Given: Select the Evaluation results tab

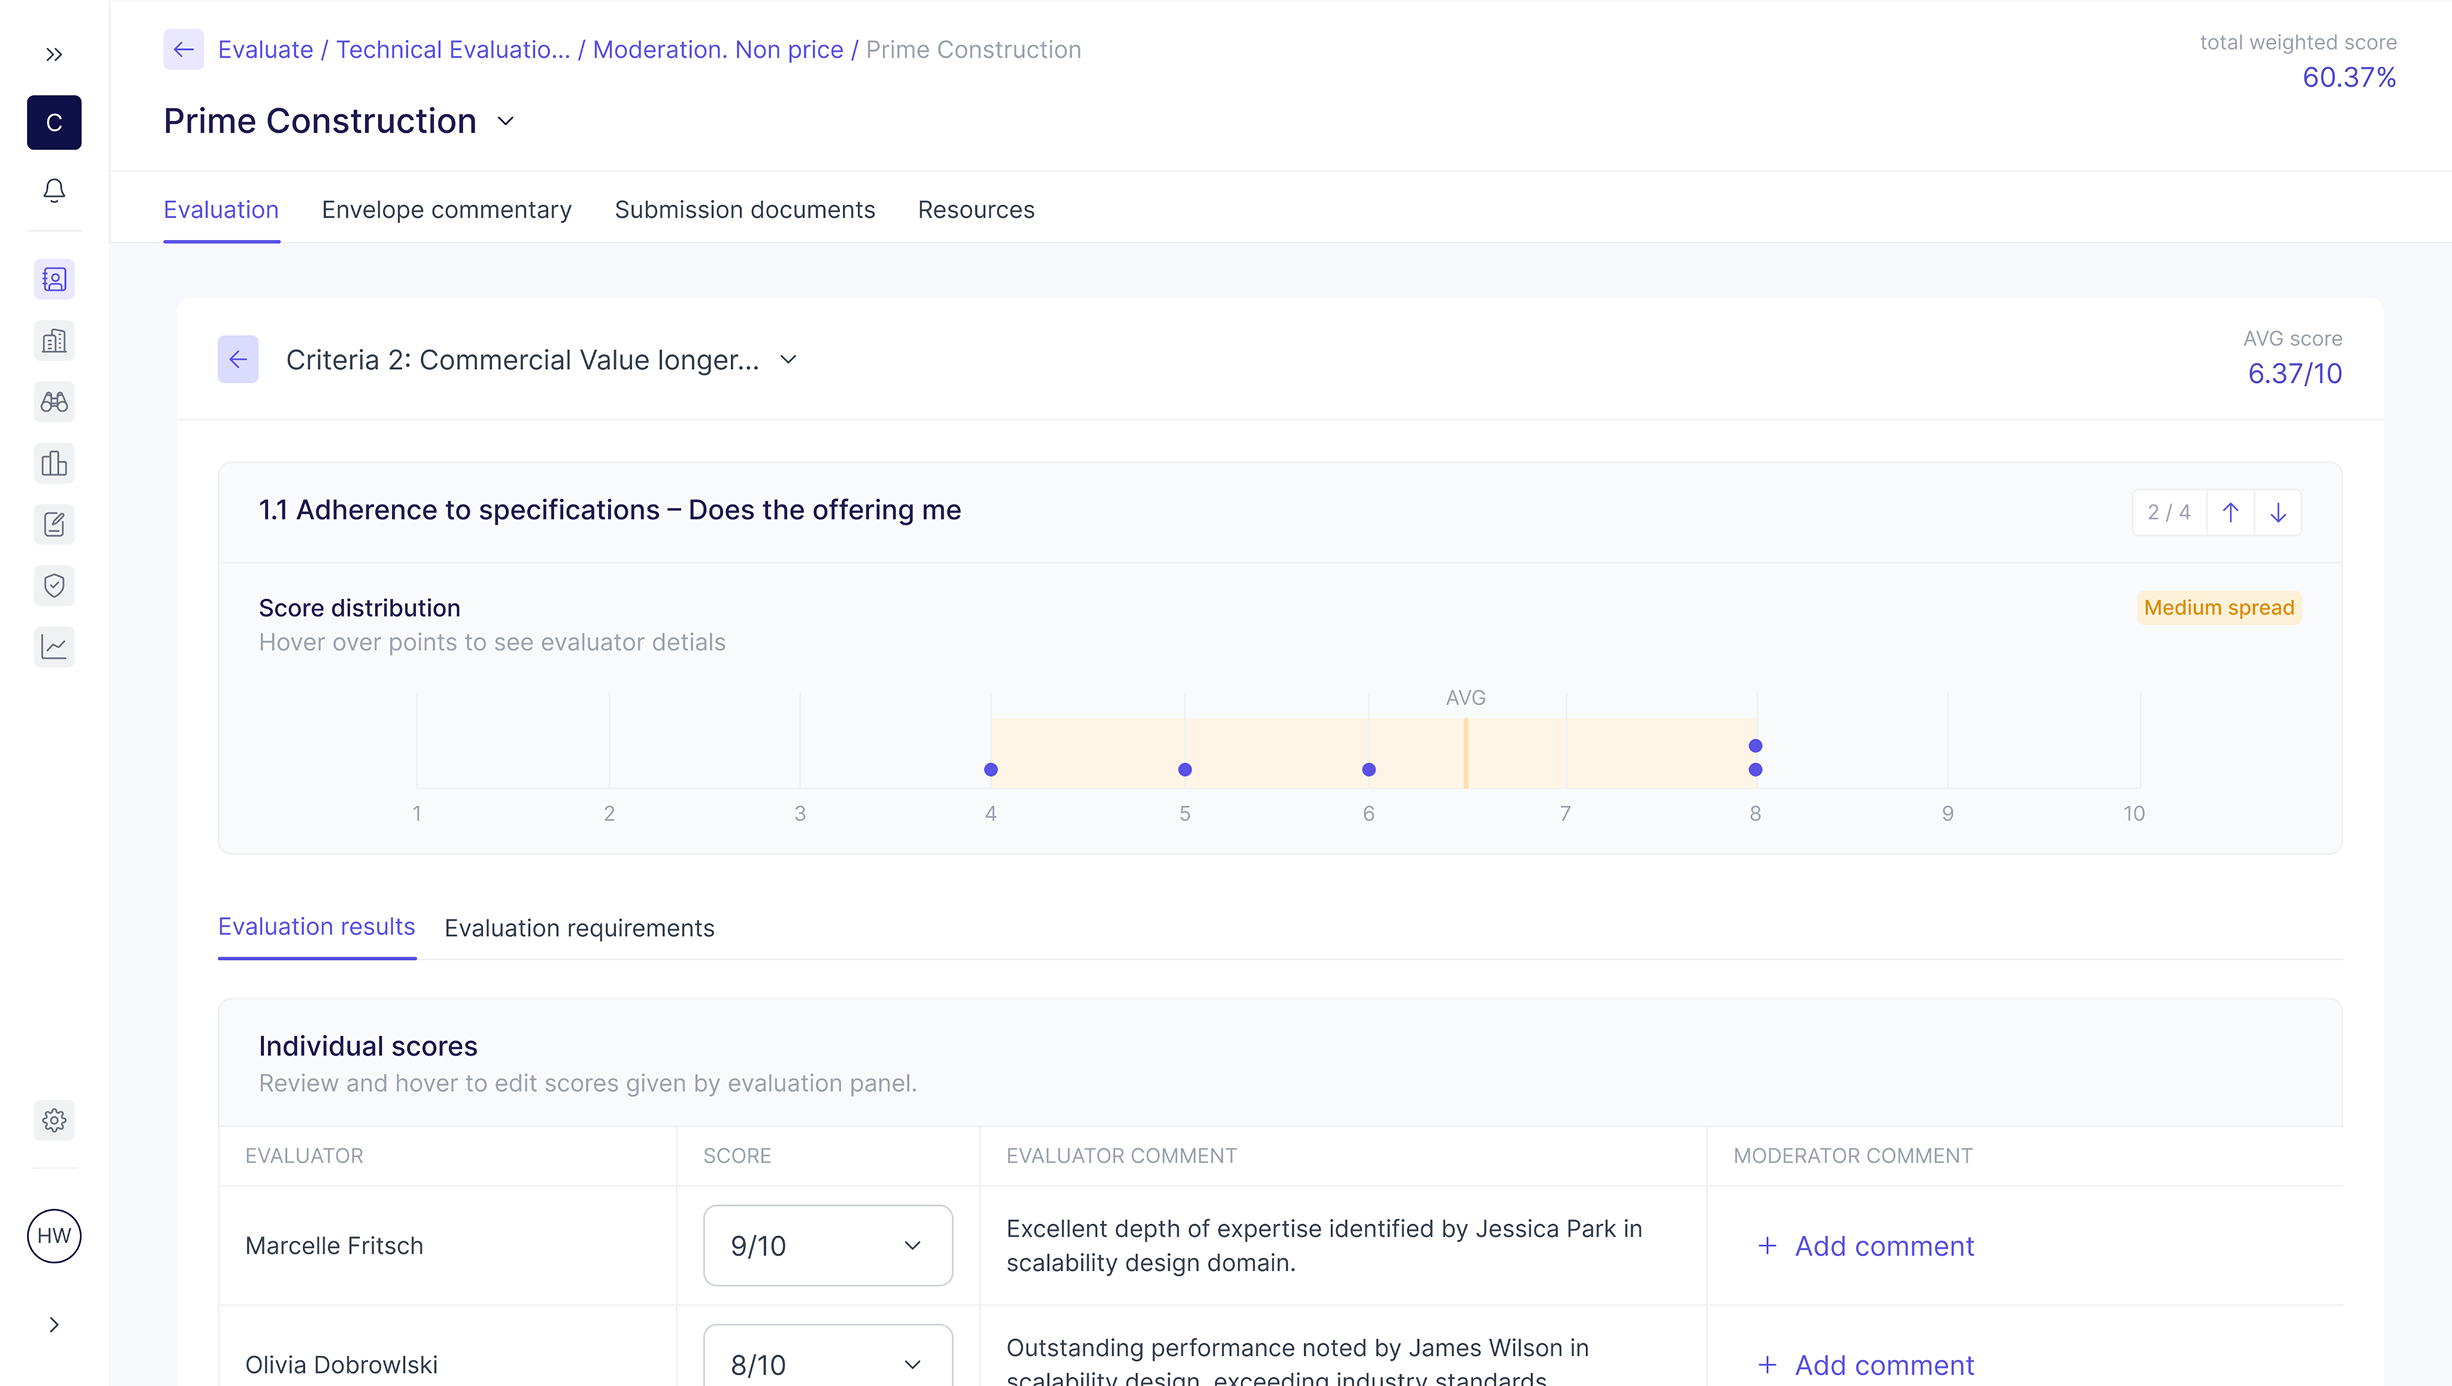Looking at the screenshot, I should [x=316, y=927].
